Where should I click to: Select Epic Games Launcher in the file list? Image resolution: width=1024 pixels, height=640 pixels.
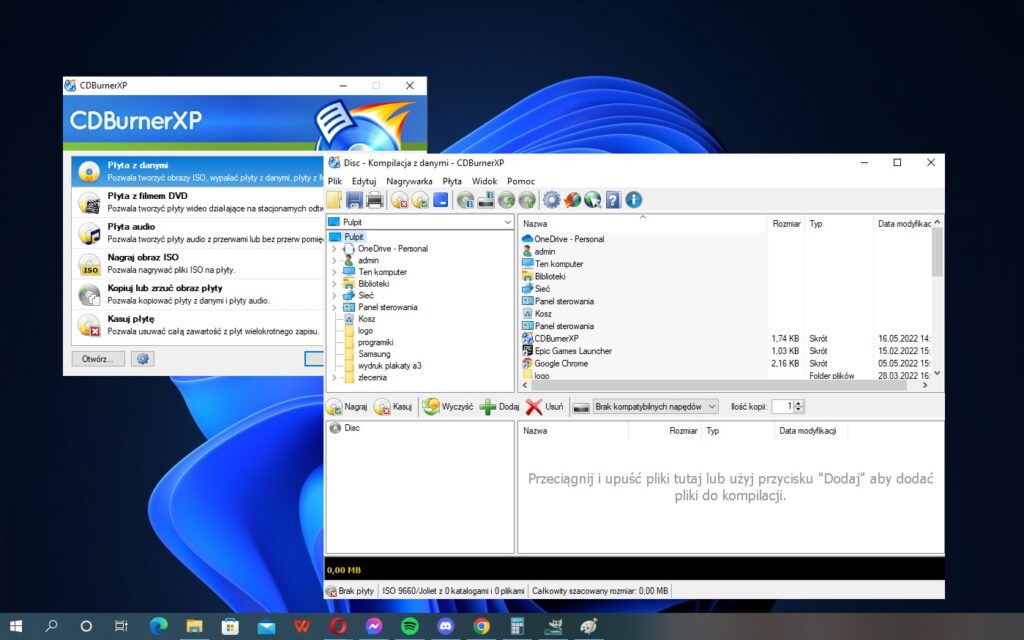pos(573,351)
